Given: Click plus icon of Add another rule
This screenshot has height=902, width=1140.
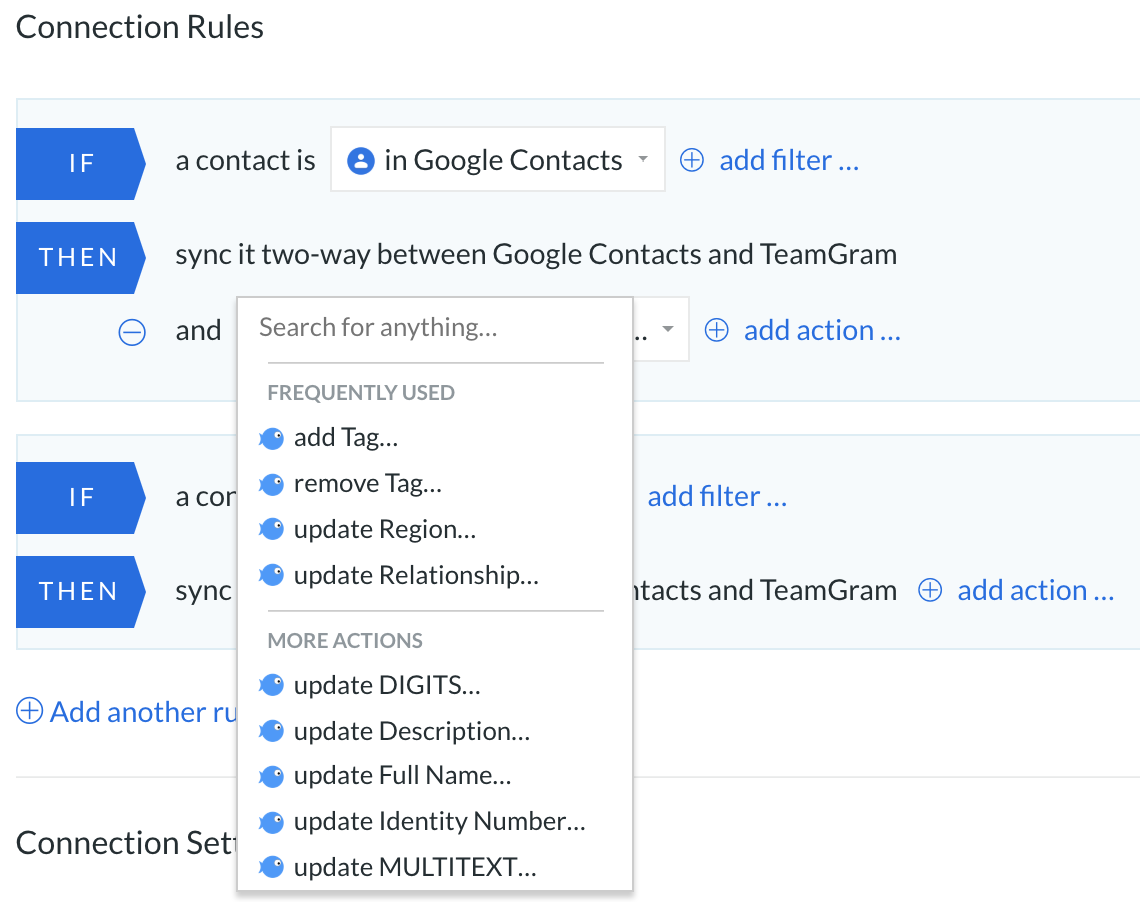Looking at the screenshot, I should coord(29,711).
